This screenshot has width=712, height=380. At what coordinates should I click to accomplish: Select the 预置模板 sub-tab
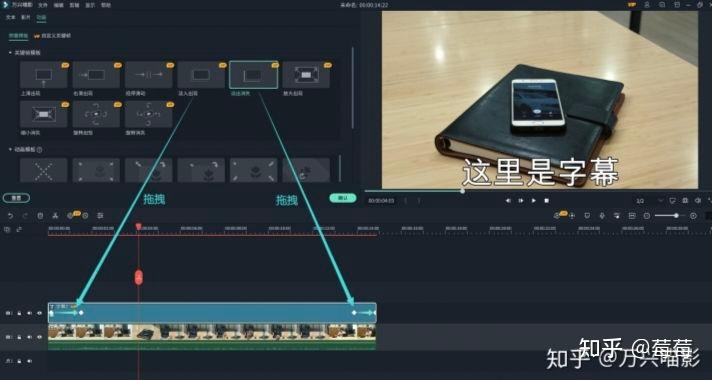[x=19, y=35]
